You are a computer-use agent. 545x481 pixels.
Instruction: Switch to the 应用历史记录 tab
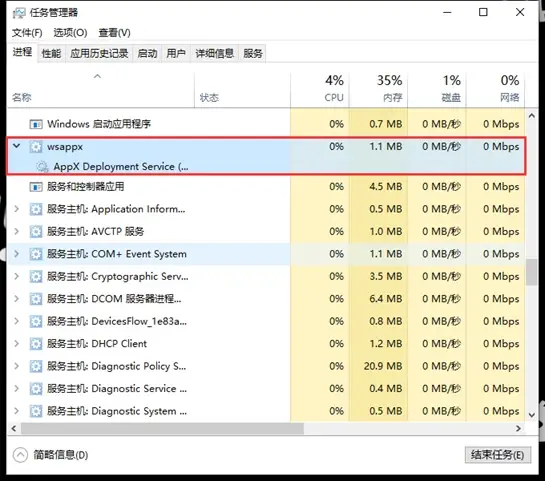[x=99, y=54]
